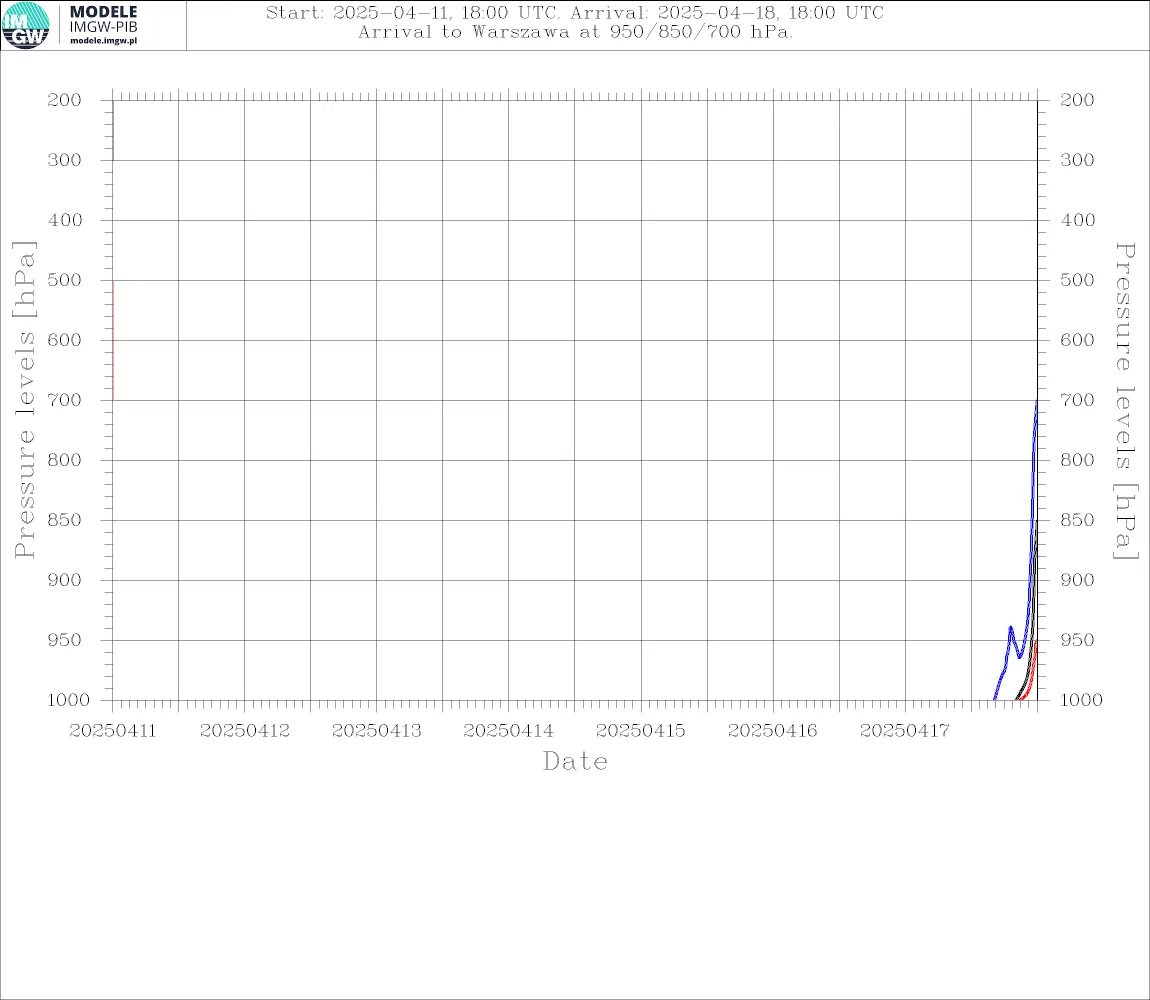Click the x-axis label 20250417
1150x1000 pixels.
coord(905,731)
